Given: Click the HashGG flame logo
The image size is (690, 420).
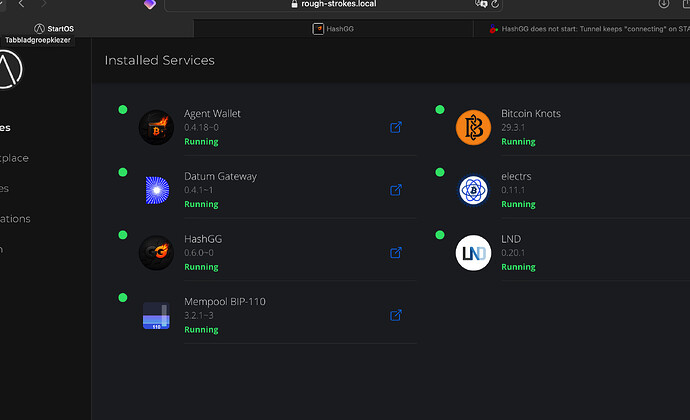Looking at the screenshot, I should point(156,253).
